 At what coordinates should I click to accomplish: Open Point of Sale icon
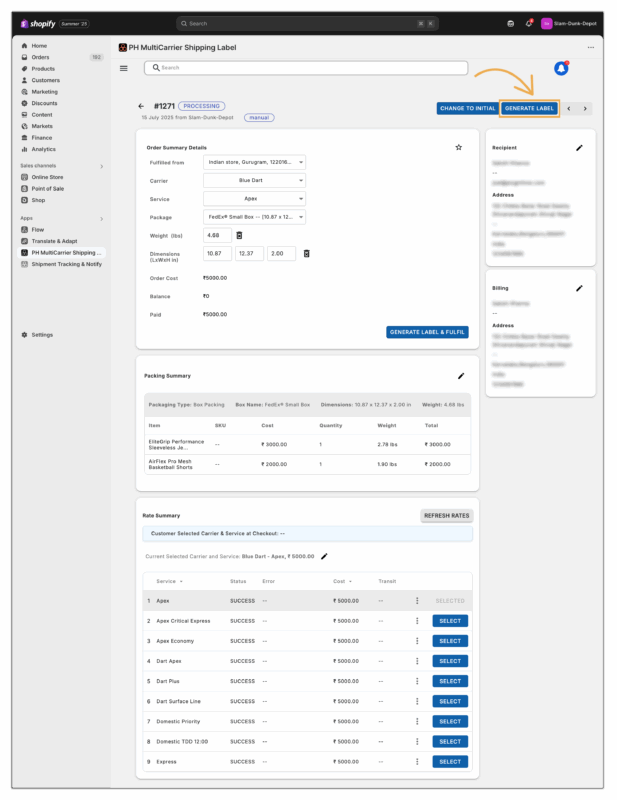[x=24, y=189]
